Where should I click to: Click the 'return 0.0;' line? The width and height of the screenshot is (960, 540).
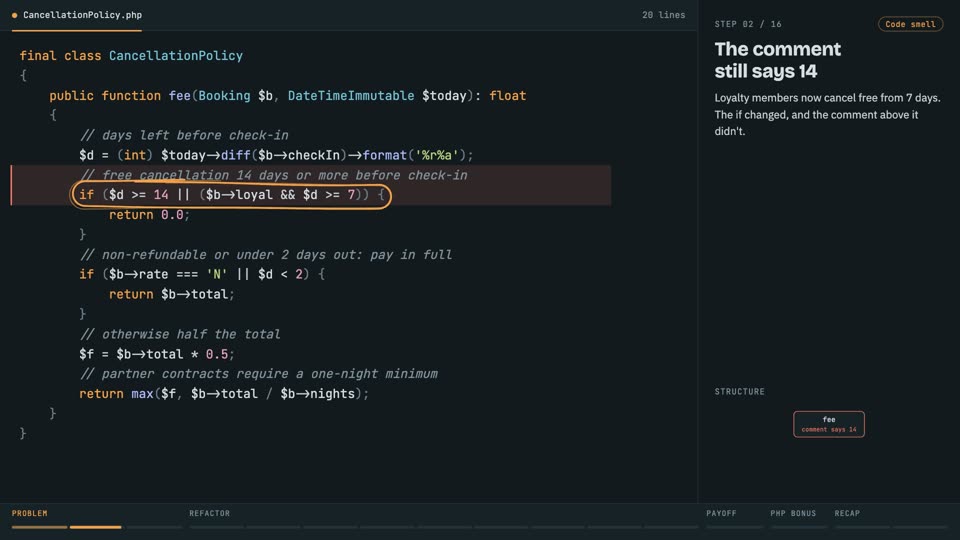[149, 215]
